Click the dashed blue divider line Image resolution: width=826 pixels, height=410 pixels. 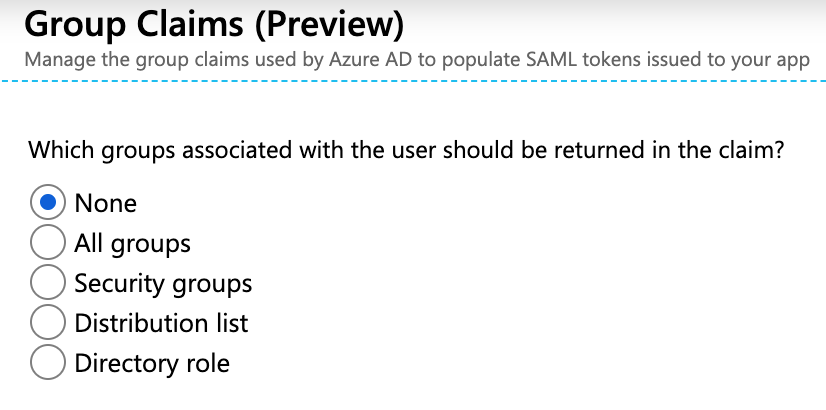(413, 81)
